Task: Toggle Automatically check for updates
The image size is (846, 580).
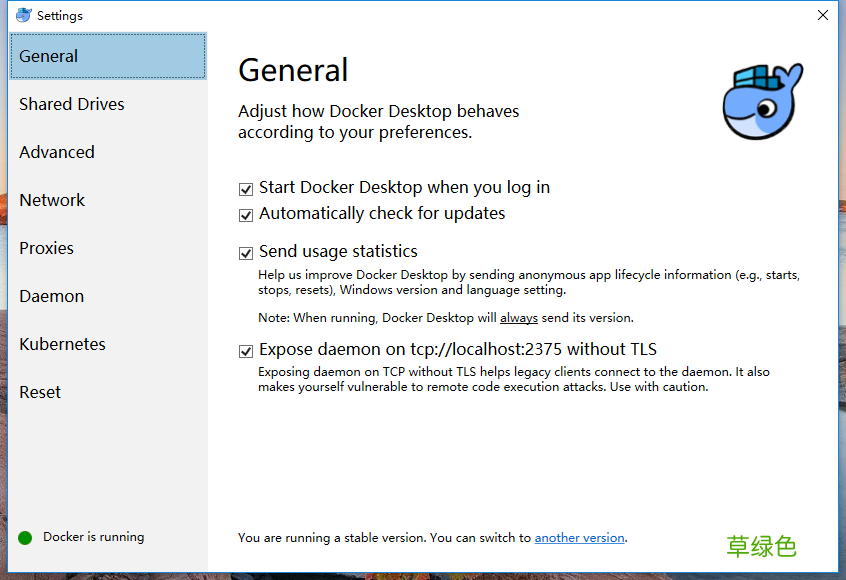Action: 245,214
